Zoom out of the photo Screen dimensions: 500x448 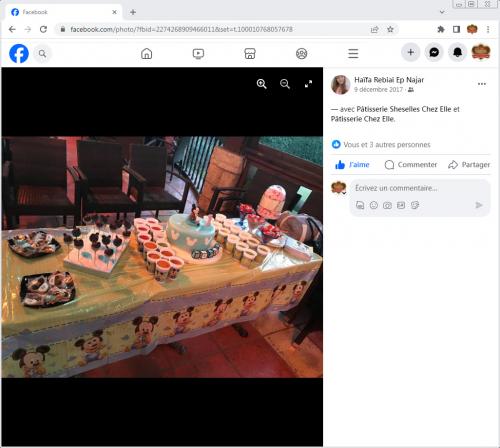[285, 84]
